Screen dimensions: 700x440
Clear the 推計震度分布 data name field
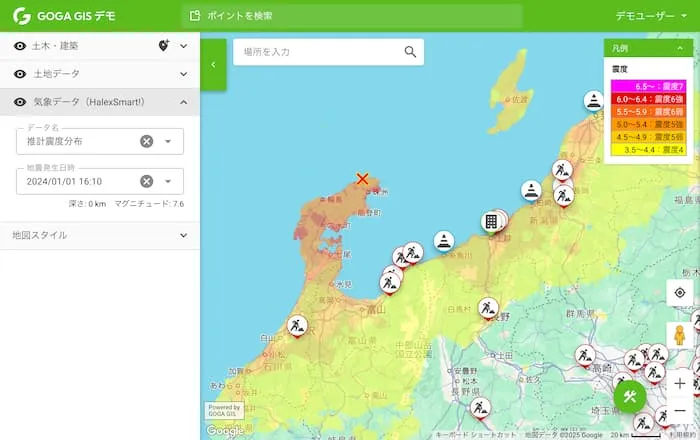click(x=146, y=142)
